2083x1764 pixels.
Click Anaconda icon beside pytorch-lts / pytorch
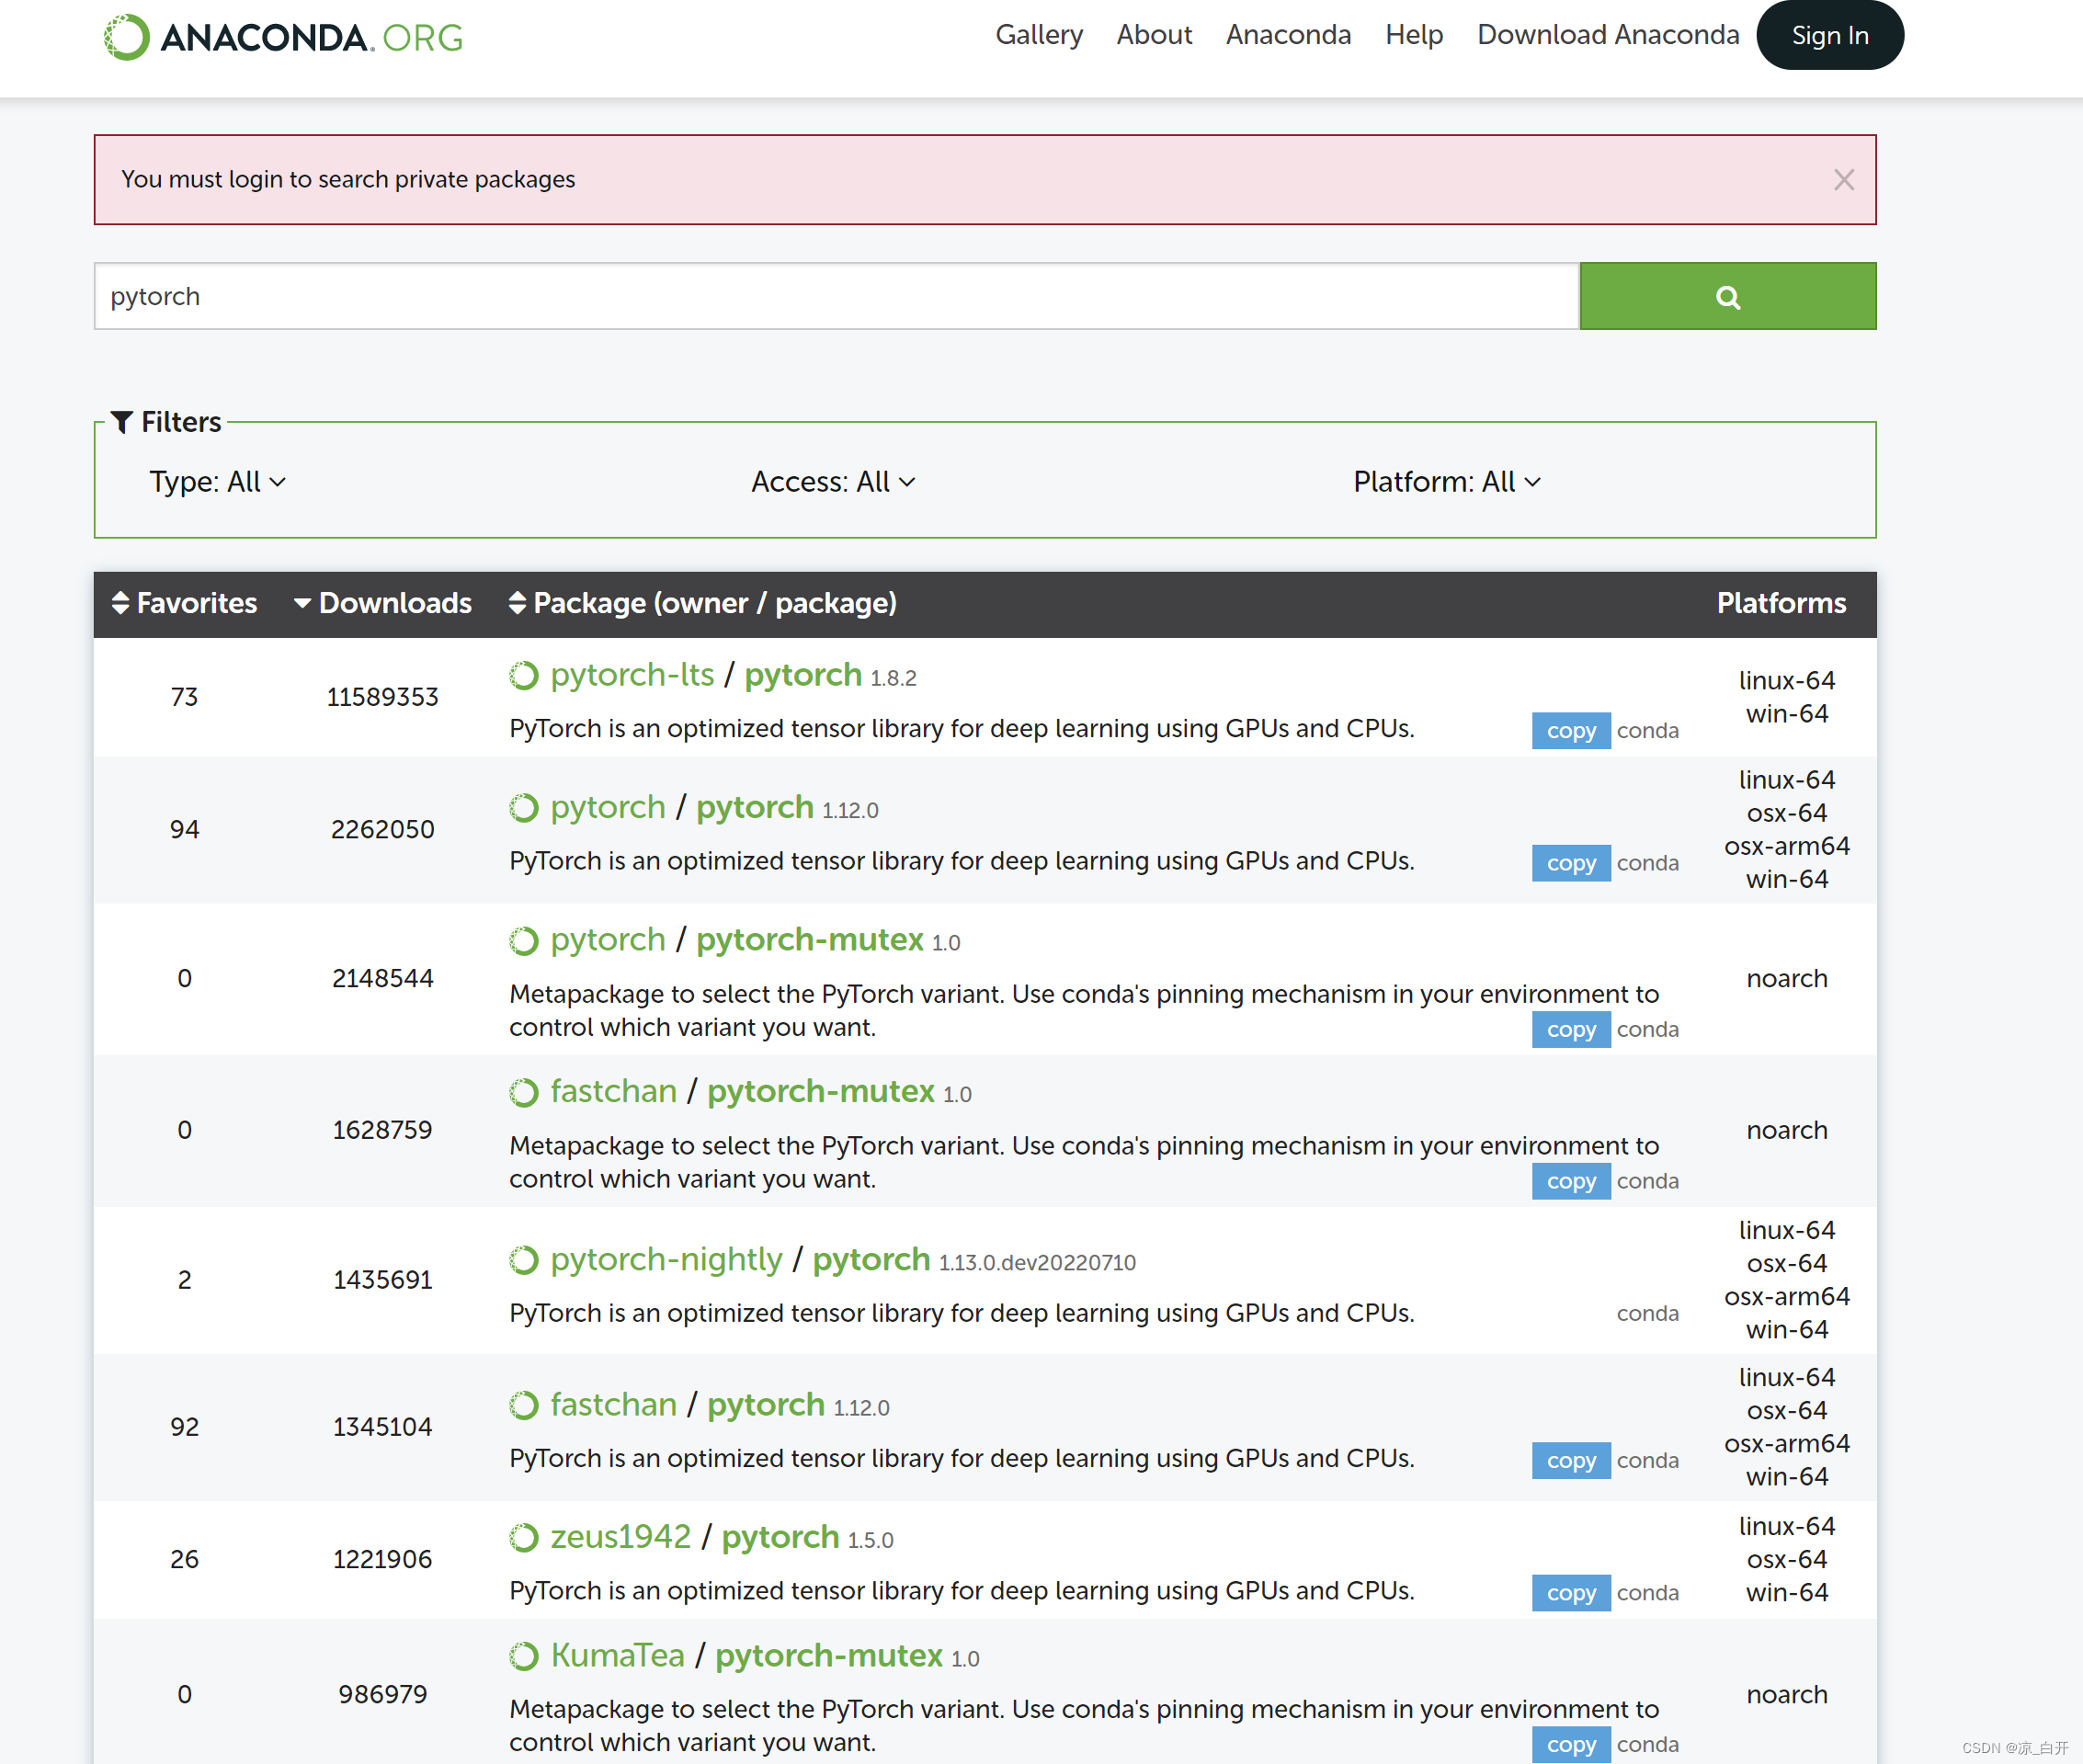point(524,676)
